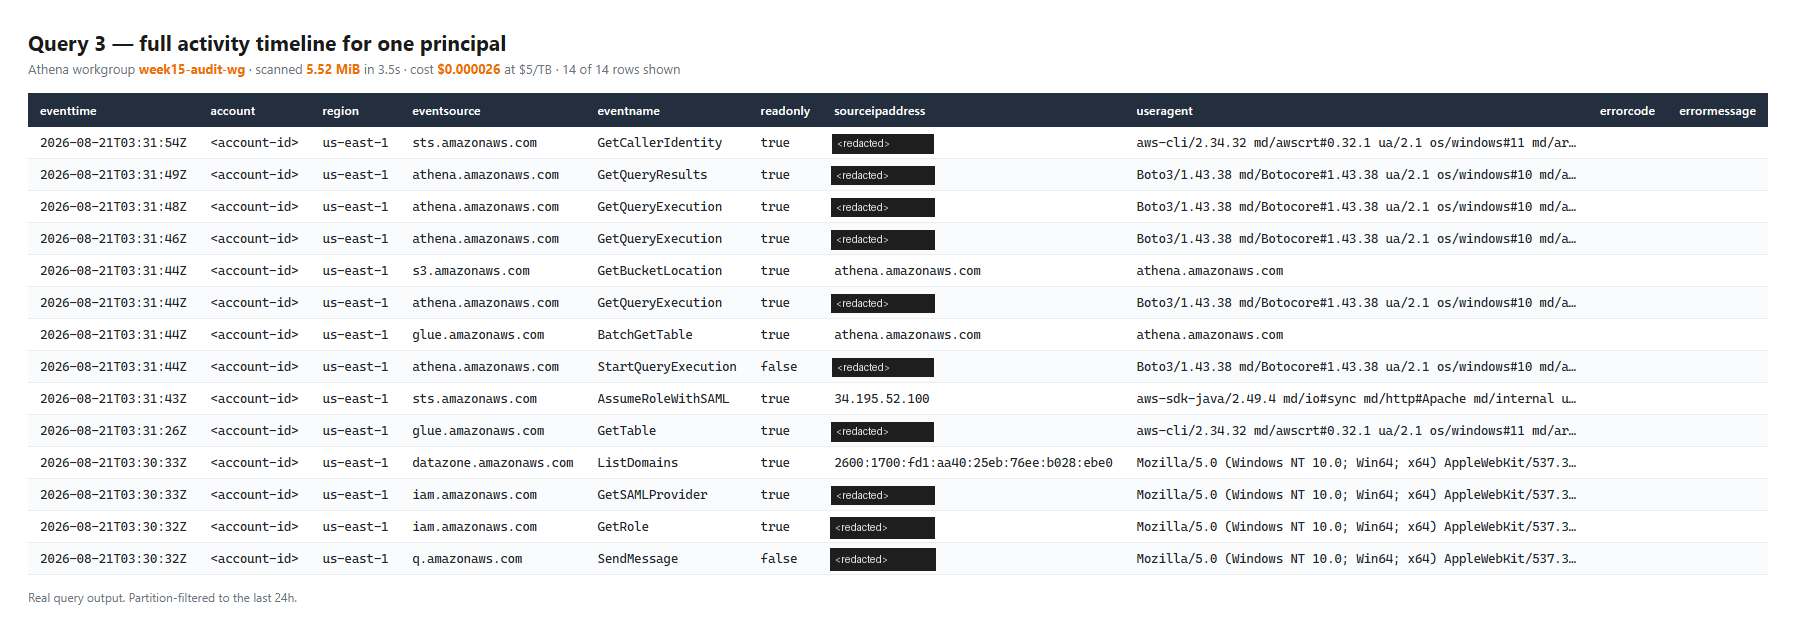Click timestamp 2026-08-21T03:31:54Z
The height and width of the screenshot is (633, 1797).
click(113, 143)
